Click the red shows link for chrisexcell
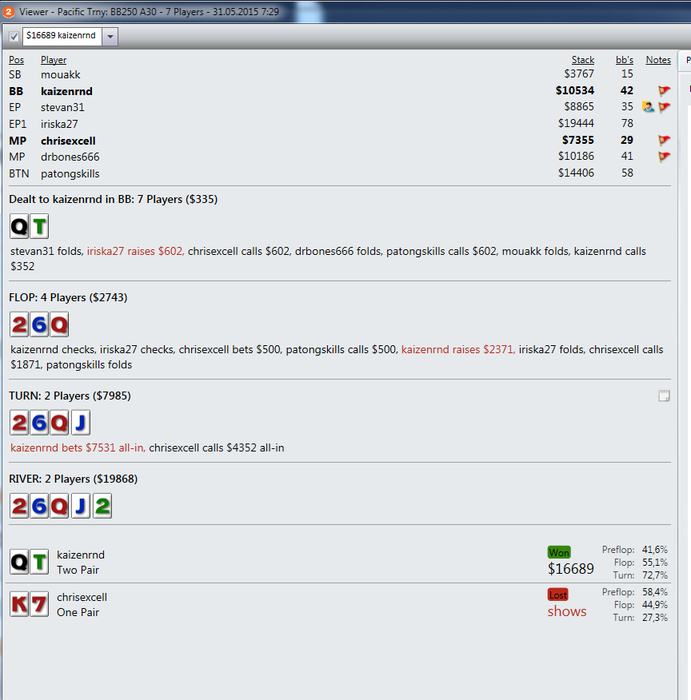 [567, 611]
